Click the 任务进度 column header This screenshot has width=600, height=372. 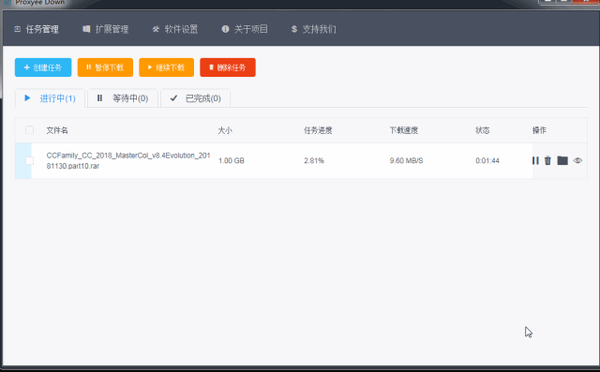click(318, 131)
